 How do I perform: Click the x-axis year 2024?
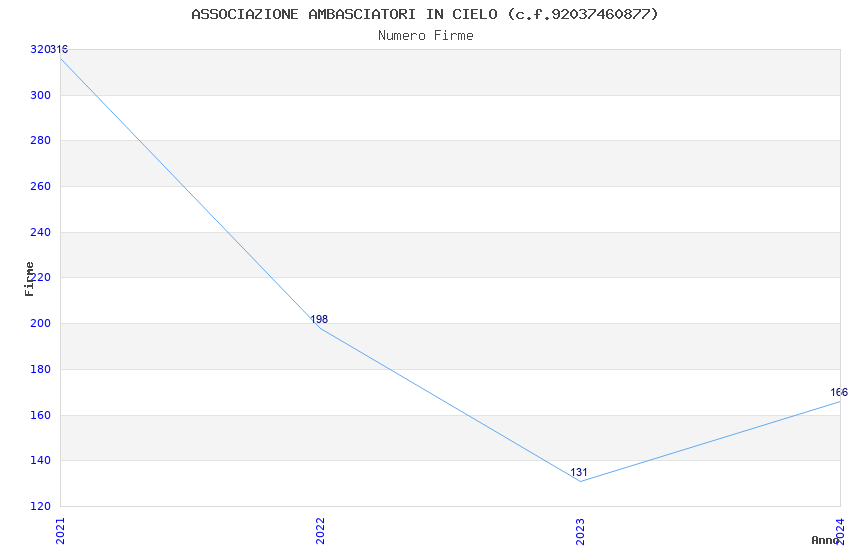tap(840, 530)
